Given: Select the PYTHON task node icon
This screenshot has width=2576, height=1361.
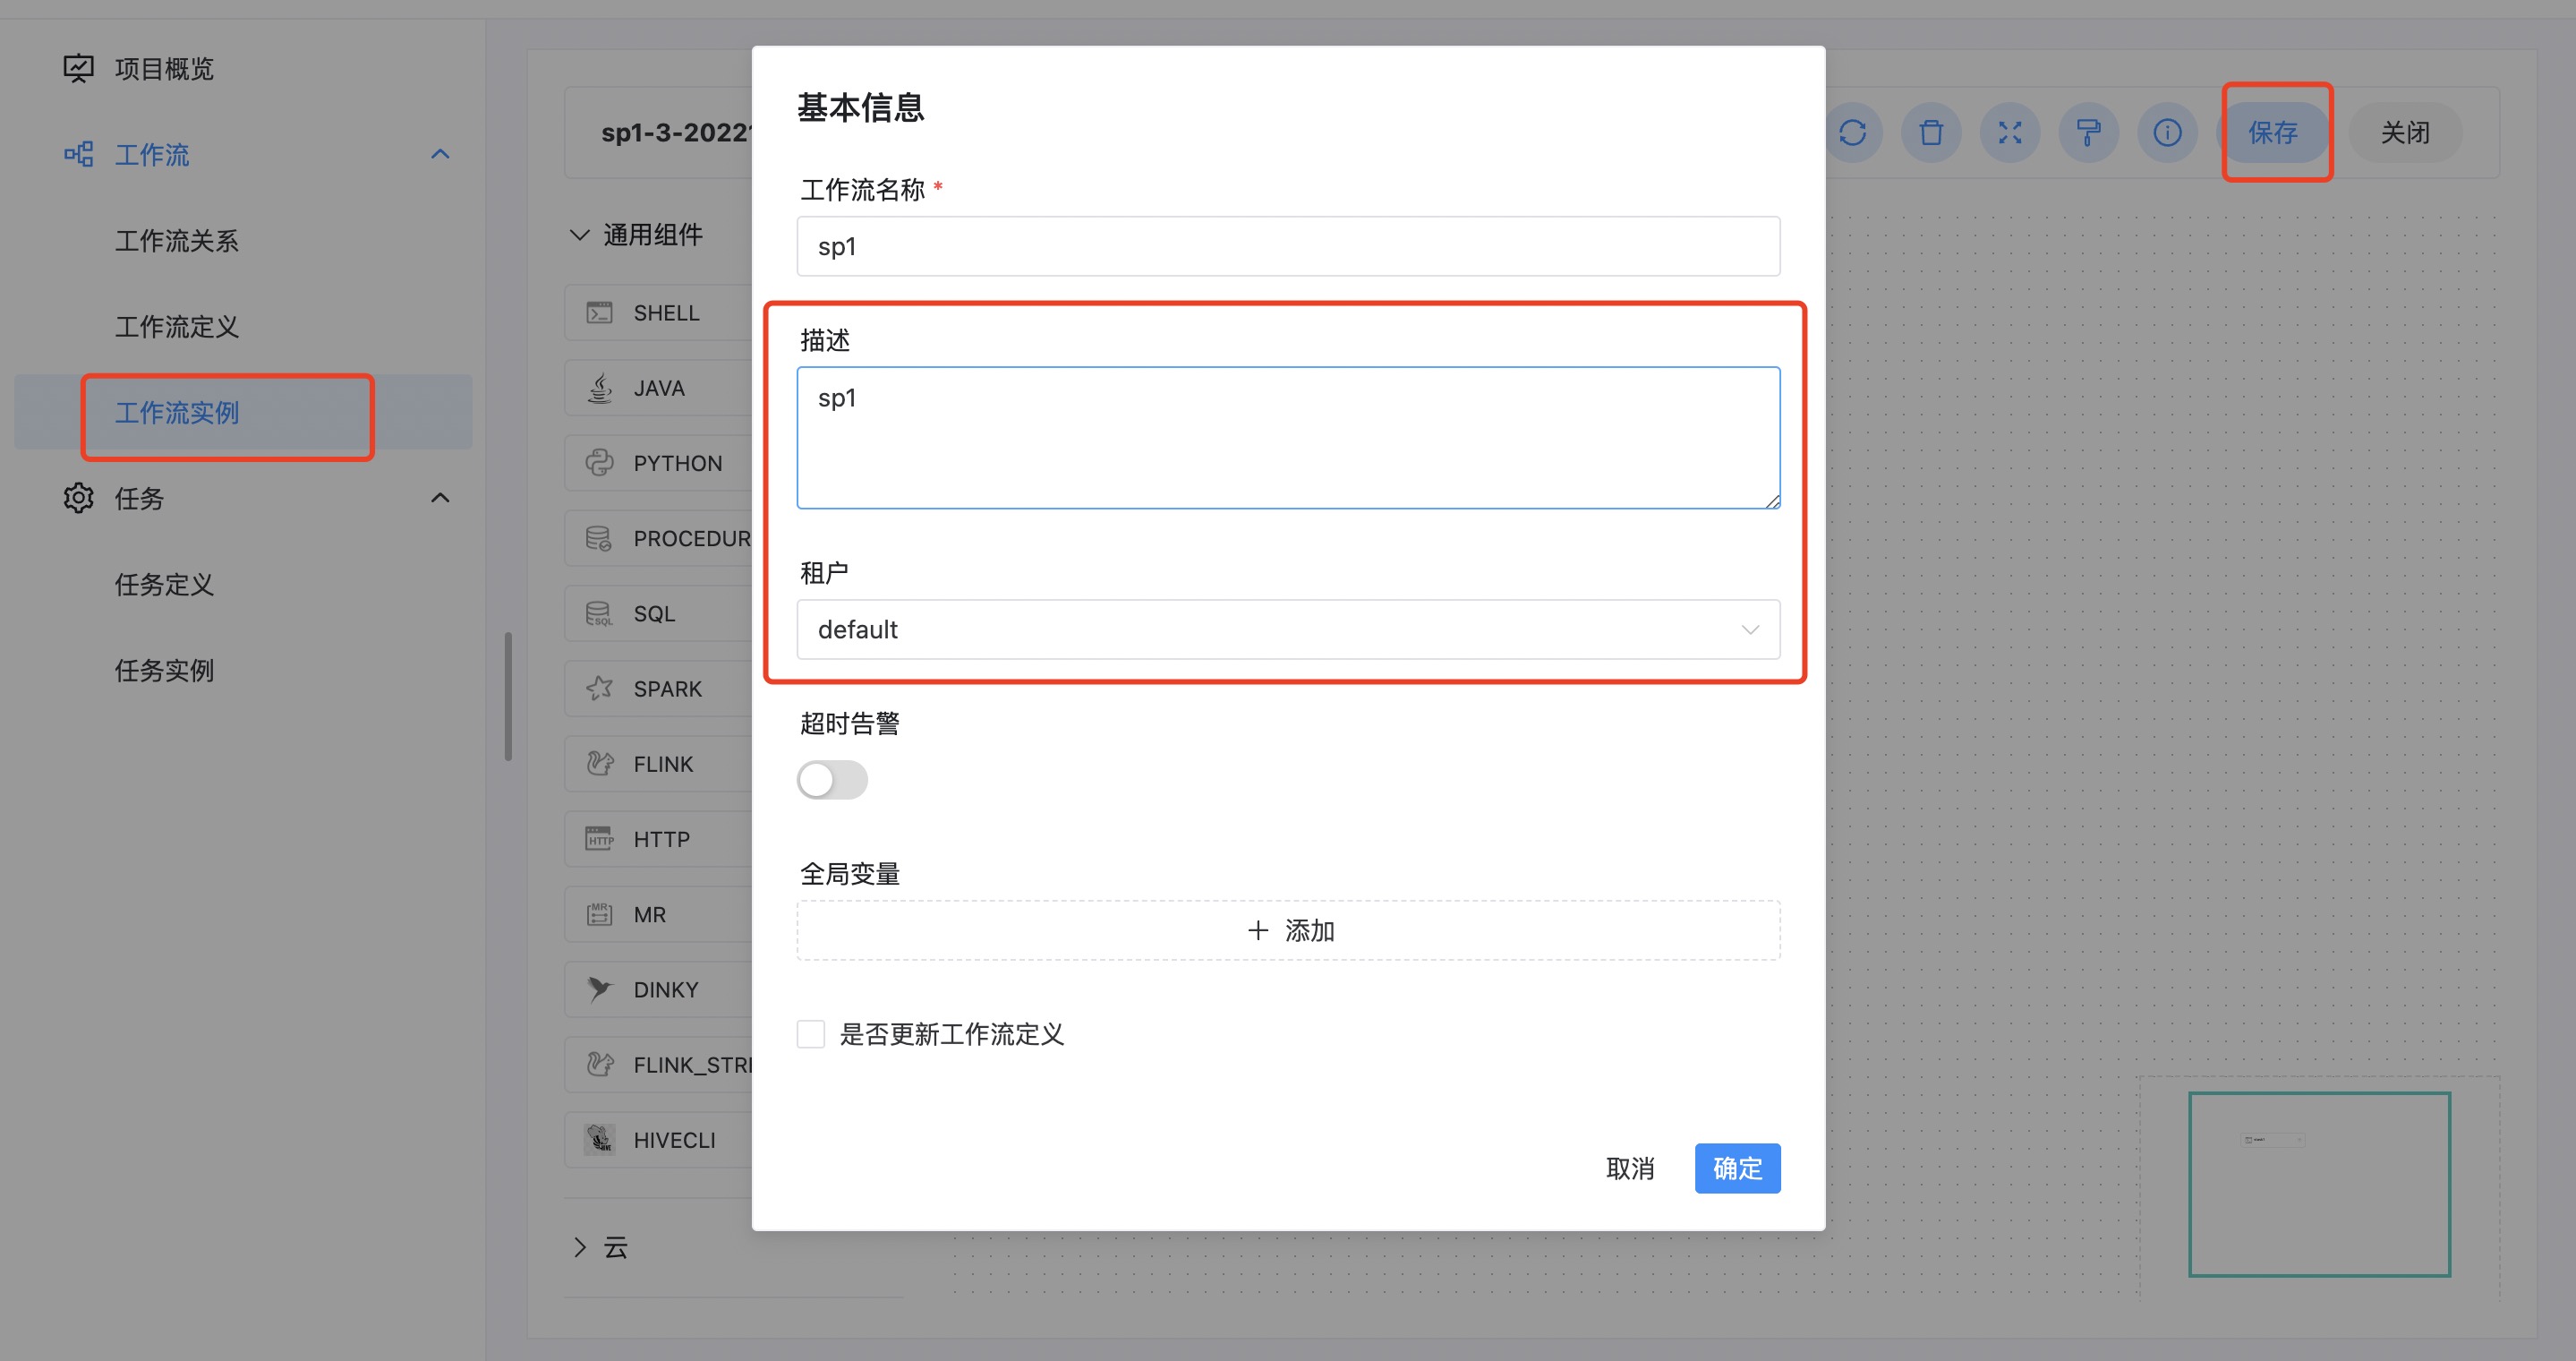Looking at the screenshot, I should pos(600,463).
